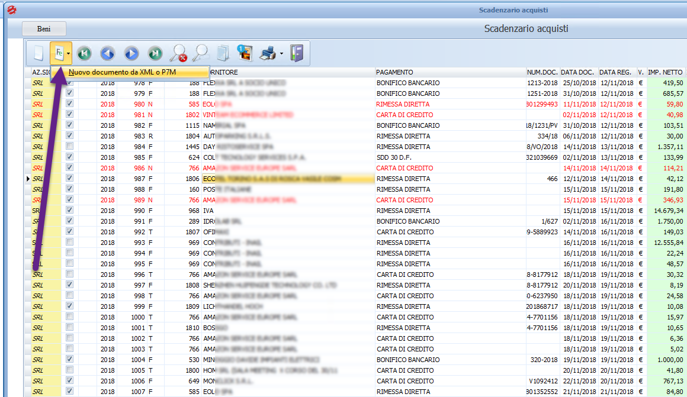Click the search magnifier icon
Screen dimensions: 687x397
tap(201, 53)
